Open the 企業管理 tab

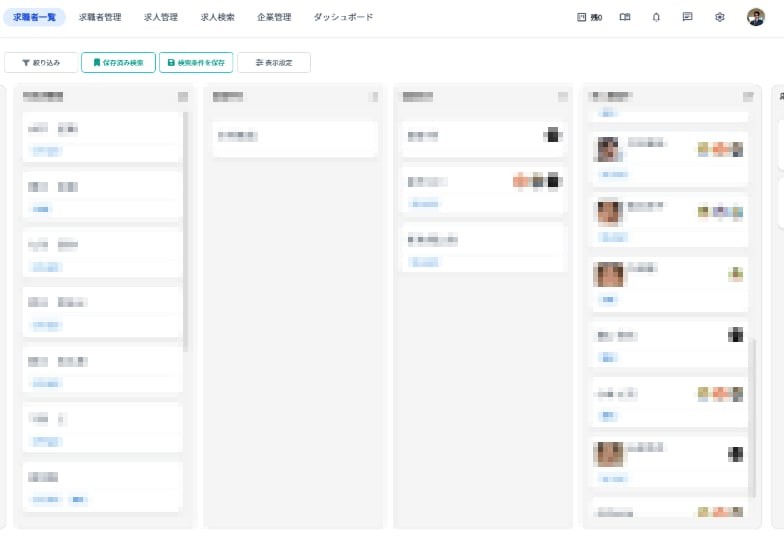pos(274,17)
